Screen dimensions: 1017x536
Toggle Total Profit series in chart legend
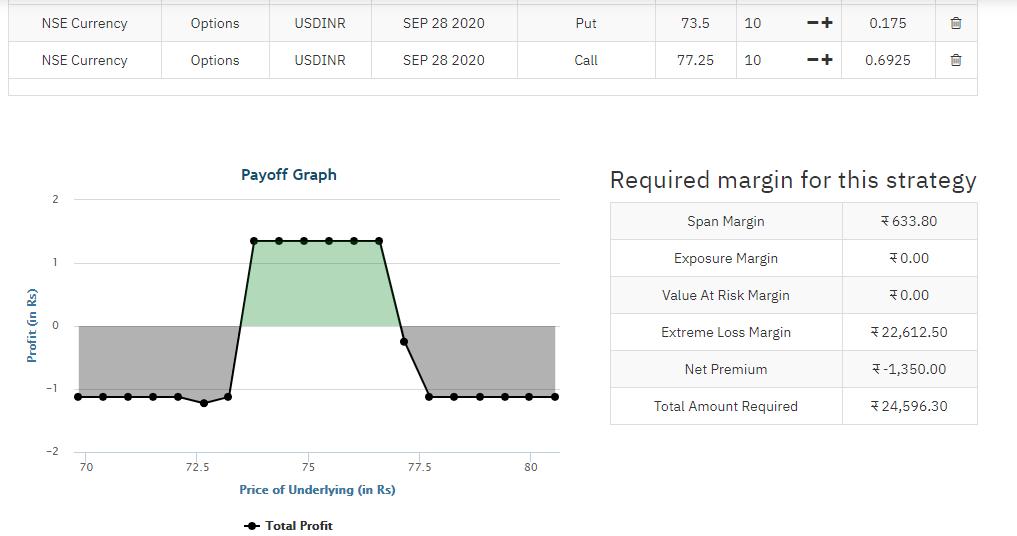point(288,526)
